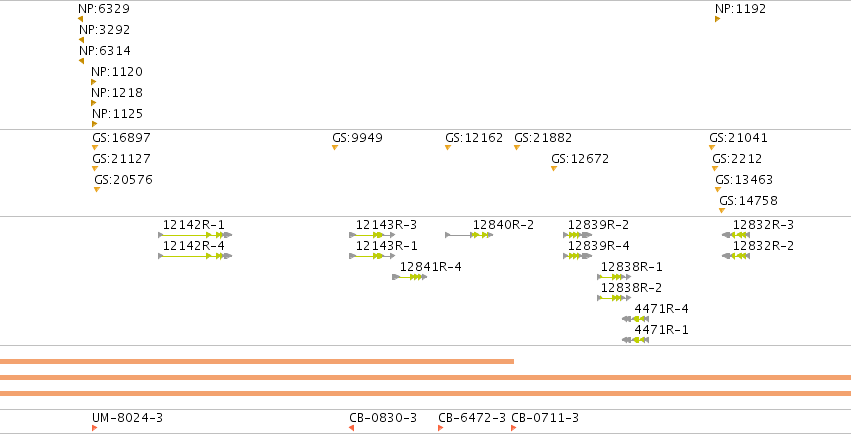Click transcript 12142R-4 gene model
The width and height of the screenshot is (851, 434).
coord(195,256)
